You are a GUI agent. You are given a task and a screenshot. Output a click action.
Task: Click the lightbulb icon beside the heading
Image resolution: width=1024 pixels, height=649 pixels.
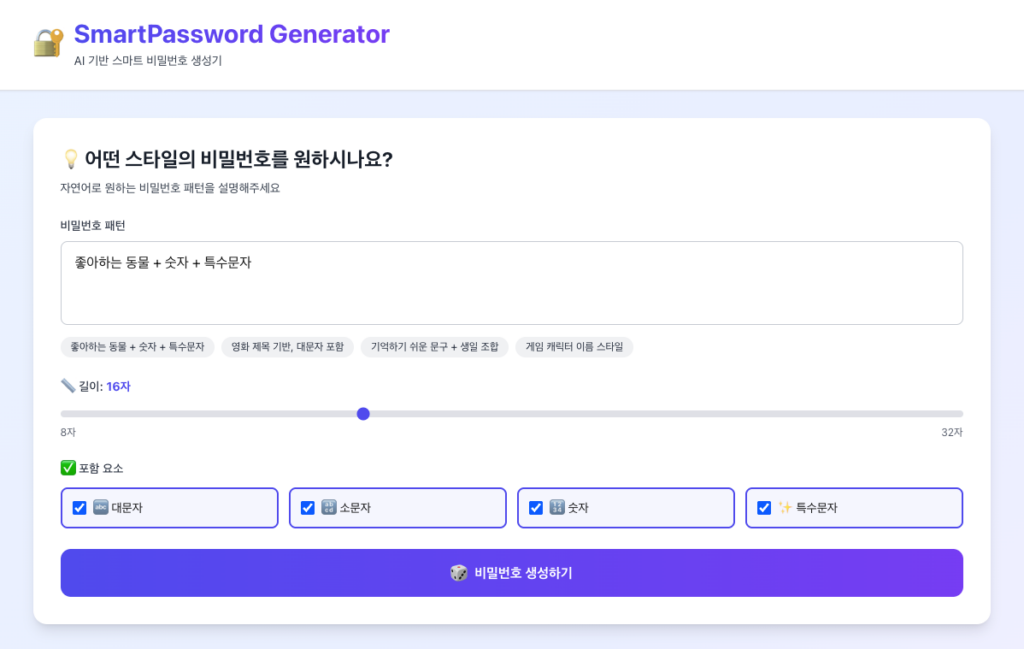[x=70, y=159]
